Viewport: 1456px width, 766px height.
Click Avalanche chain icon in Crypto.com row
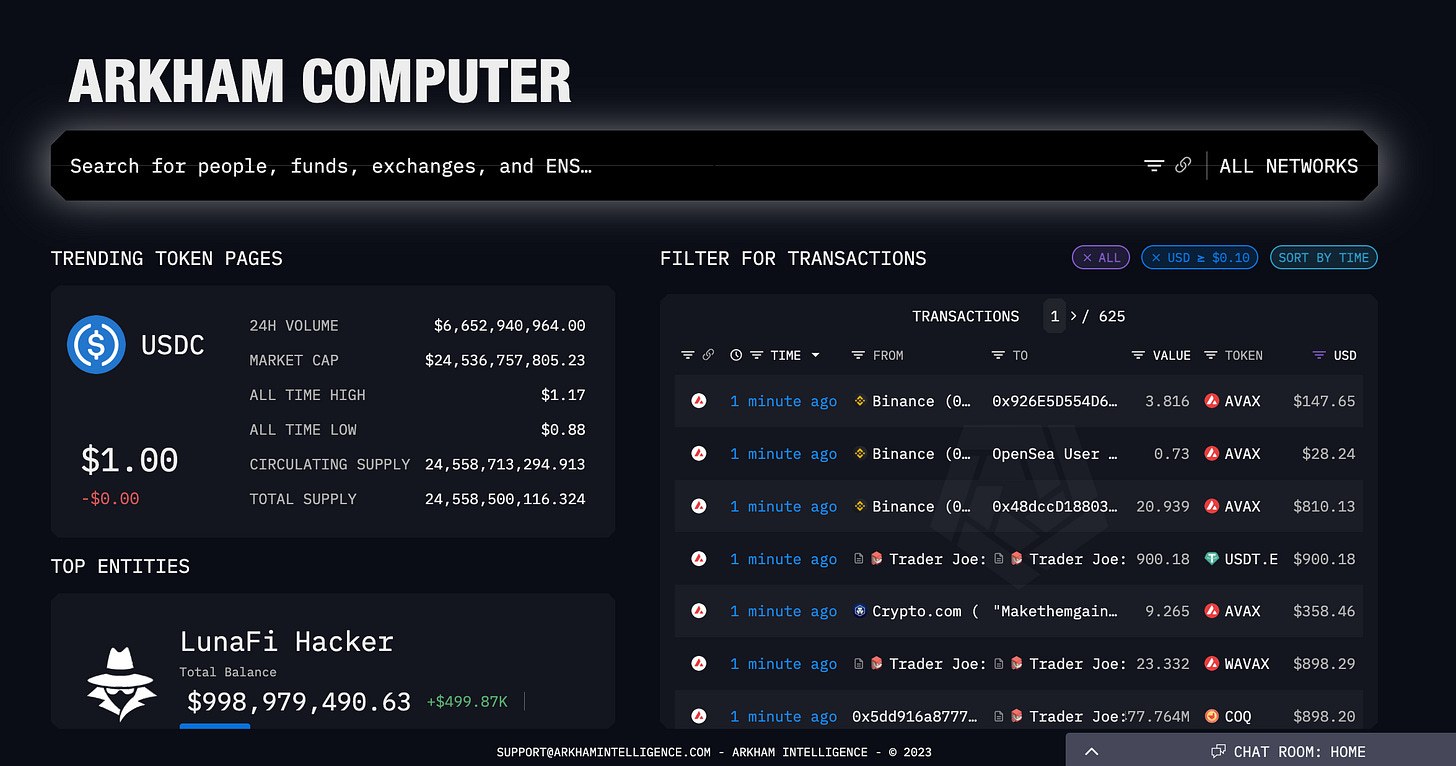click(699, 611)
